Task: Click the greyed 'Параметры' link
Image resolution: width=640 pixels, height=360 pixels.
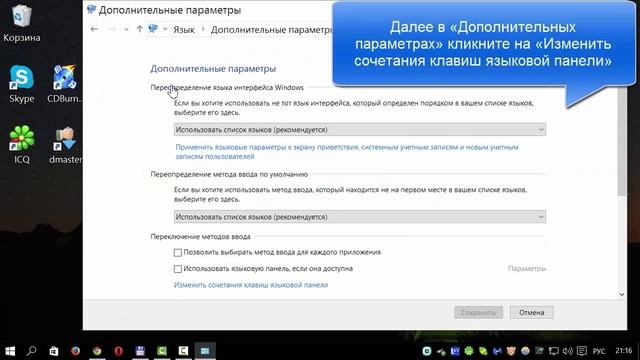Action: tap(527, 269)
